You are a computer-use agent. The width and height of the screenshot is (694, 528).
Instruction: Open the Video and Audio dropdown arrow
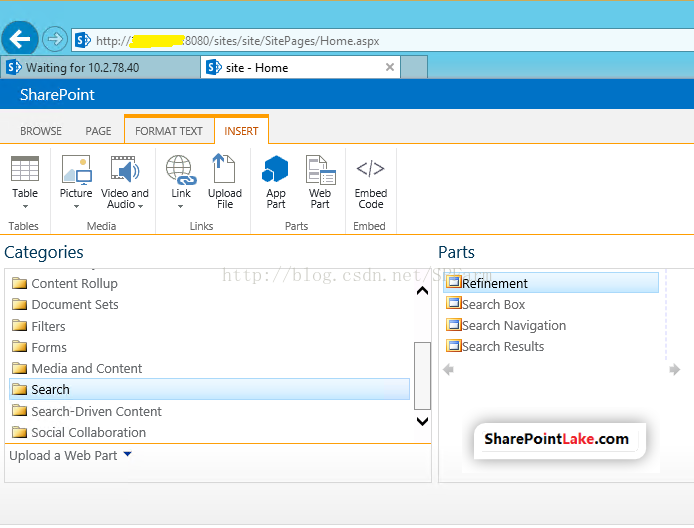[x=140, y=206]
